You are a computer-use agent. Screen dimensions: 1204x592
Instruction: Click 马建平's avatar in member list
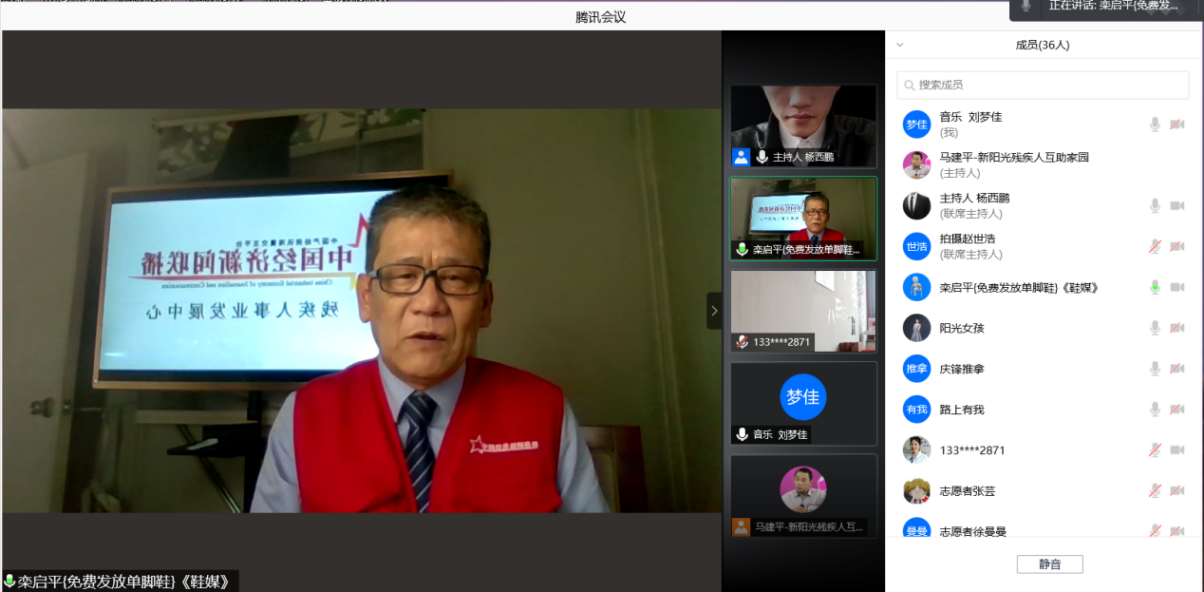917,165
